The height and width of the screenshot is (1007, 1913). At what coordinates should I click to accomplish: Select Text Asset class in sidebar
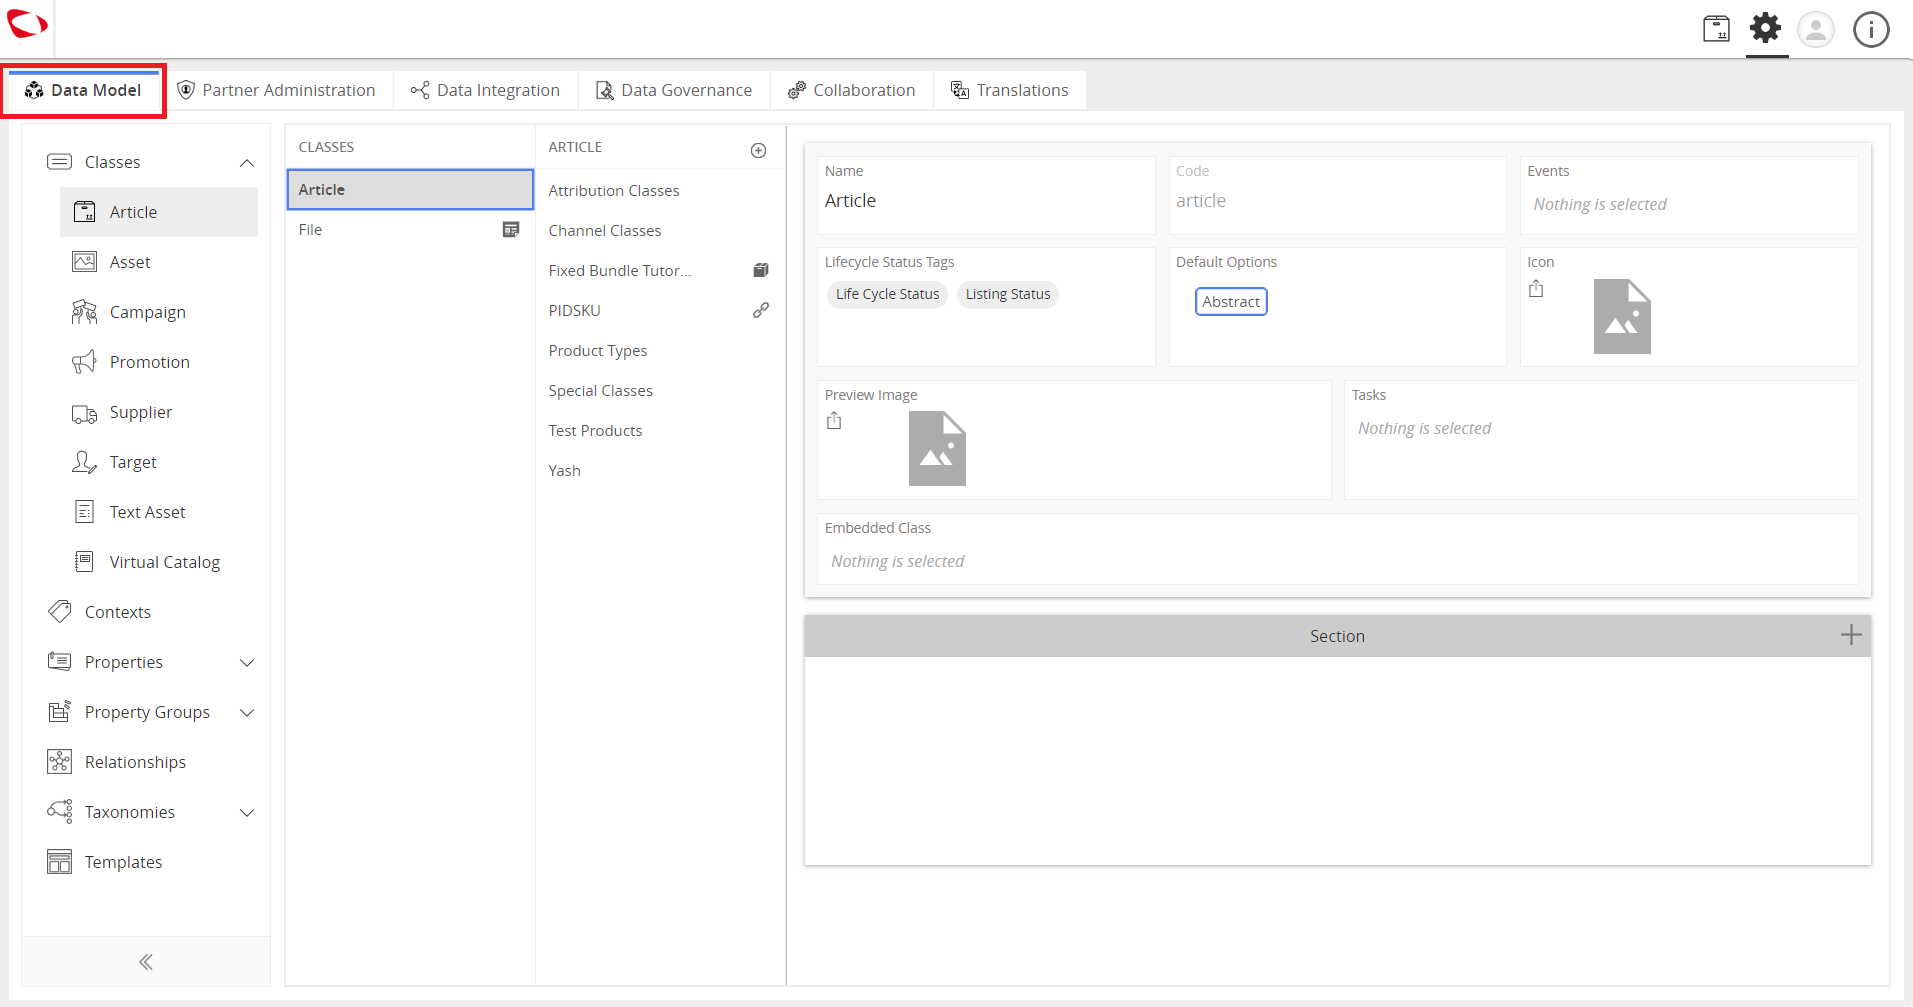pyautogui.click(x=159, y=512)
